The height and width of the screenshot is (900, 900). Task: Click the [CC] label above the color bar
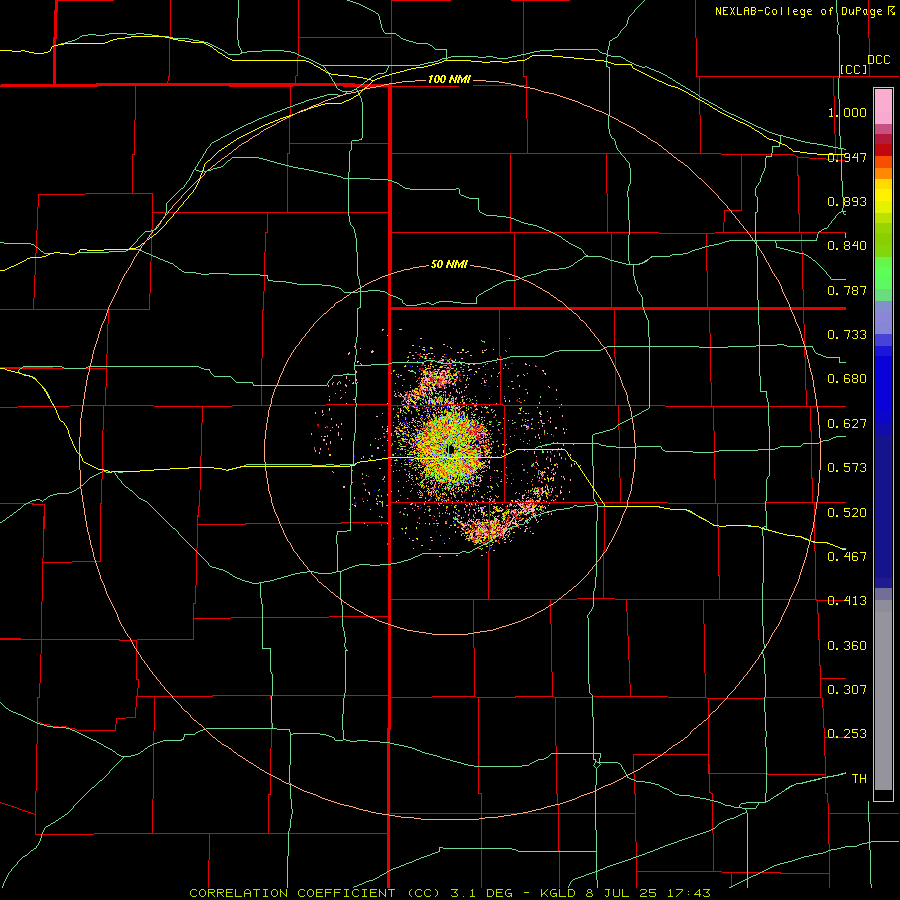point(854,69)
